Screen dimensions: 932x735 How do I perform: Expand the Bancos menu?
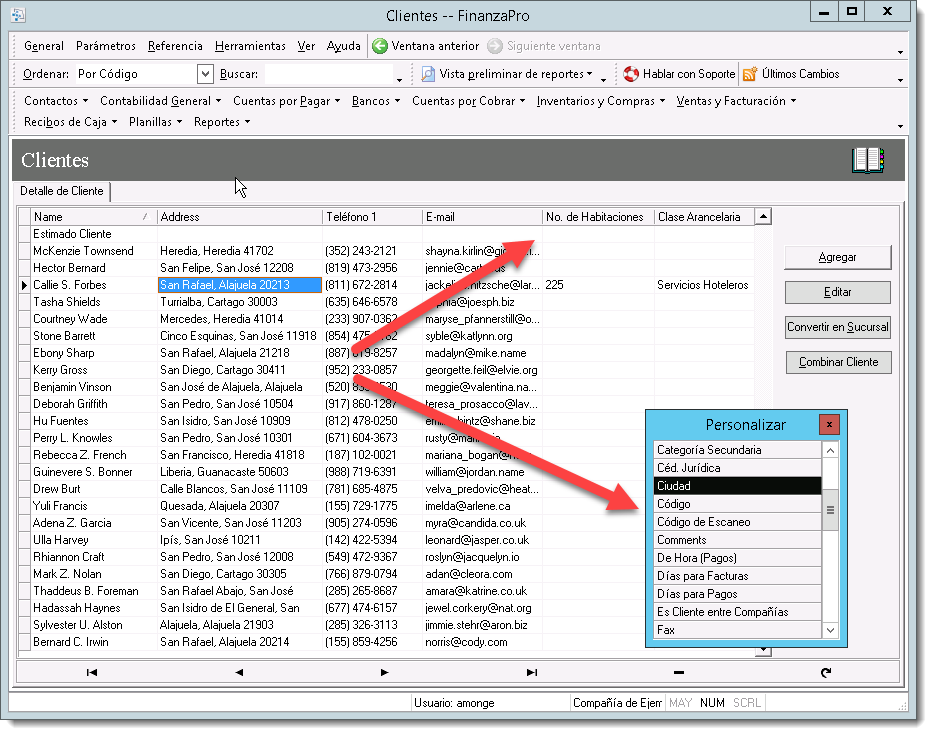376,101
